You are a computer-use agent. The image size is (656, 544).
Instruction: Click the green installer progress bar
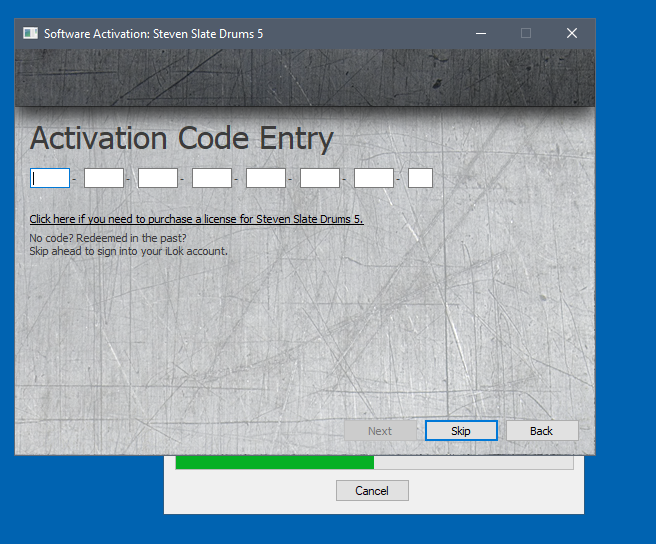374,462
